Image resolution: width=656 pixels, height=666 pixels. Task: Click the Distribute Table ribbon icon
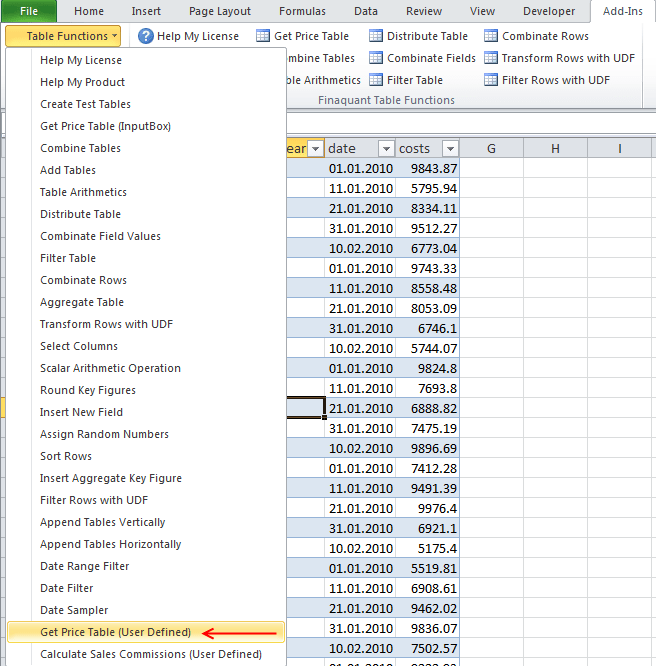click(x=376, y=36)
